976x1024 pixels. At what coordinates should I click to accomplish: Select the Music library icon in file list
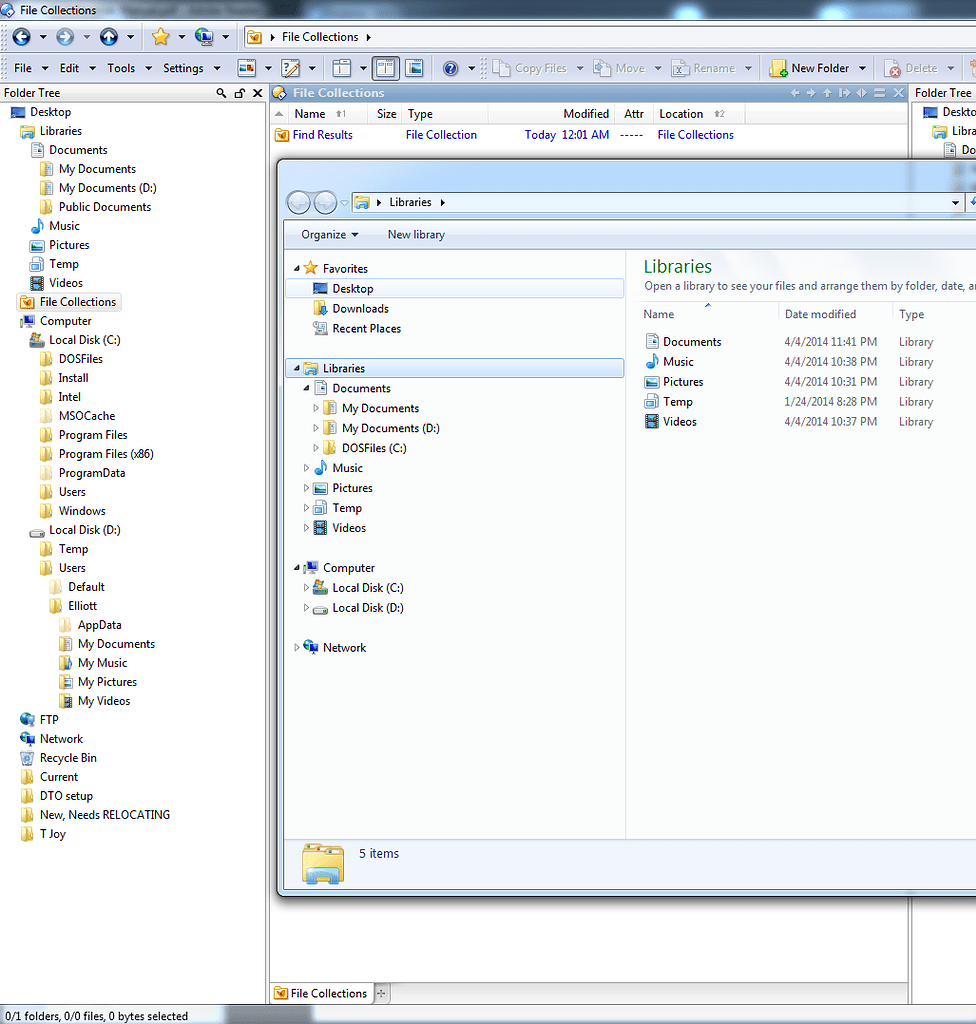[651, 361]
